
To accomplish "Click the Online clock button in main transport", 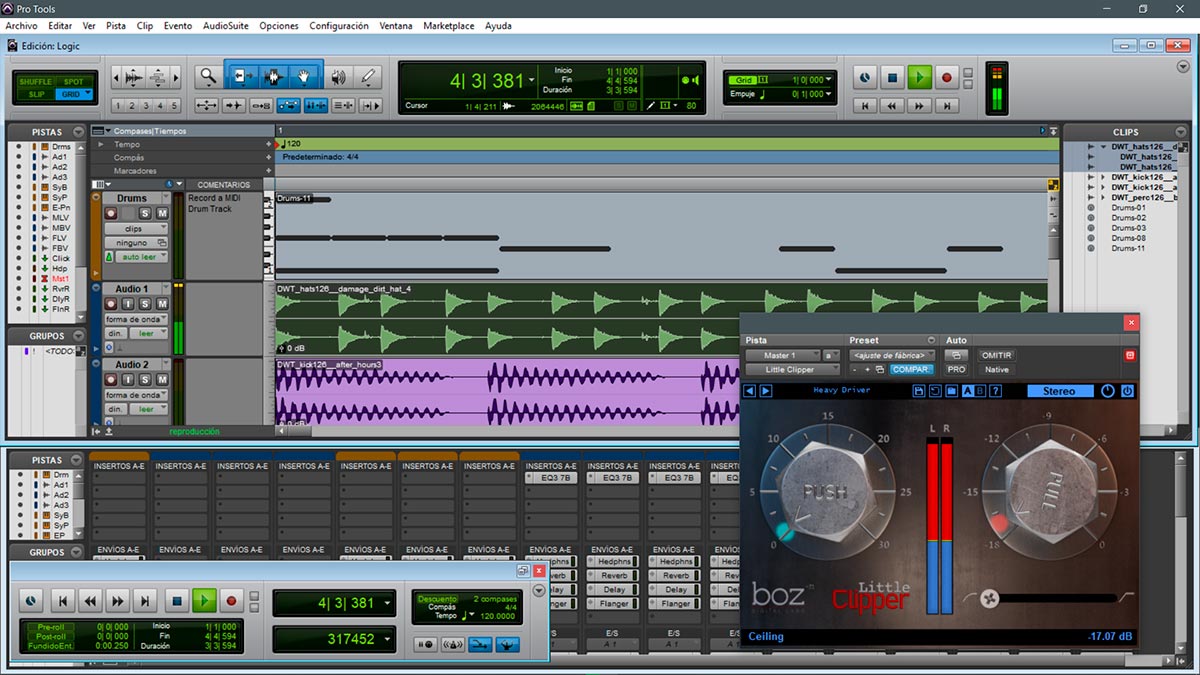I will pyautogui.click(x=865, y=77).
